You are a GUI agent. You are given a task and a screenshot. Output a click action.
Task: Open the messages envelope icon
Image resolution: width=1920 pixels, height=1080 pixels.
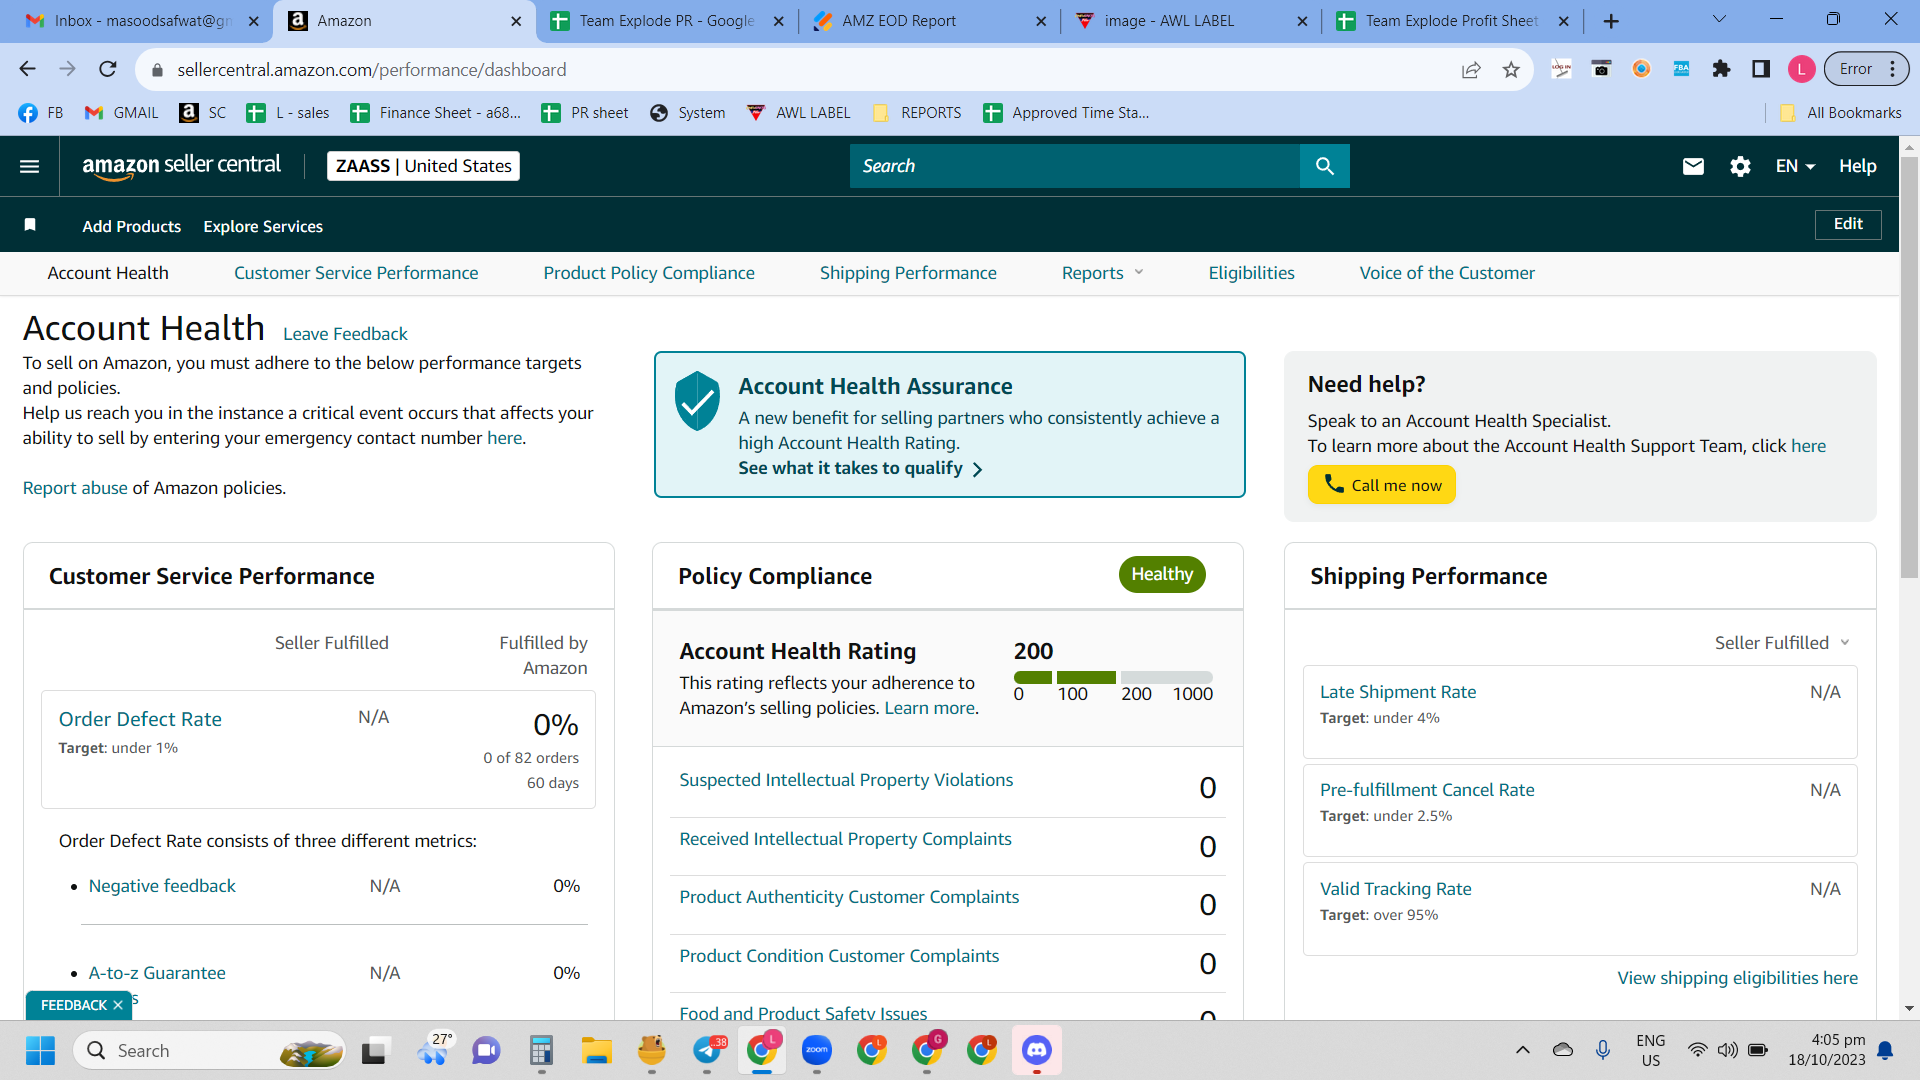[1693, 166]
